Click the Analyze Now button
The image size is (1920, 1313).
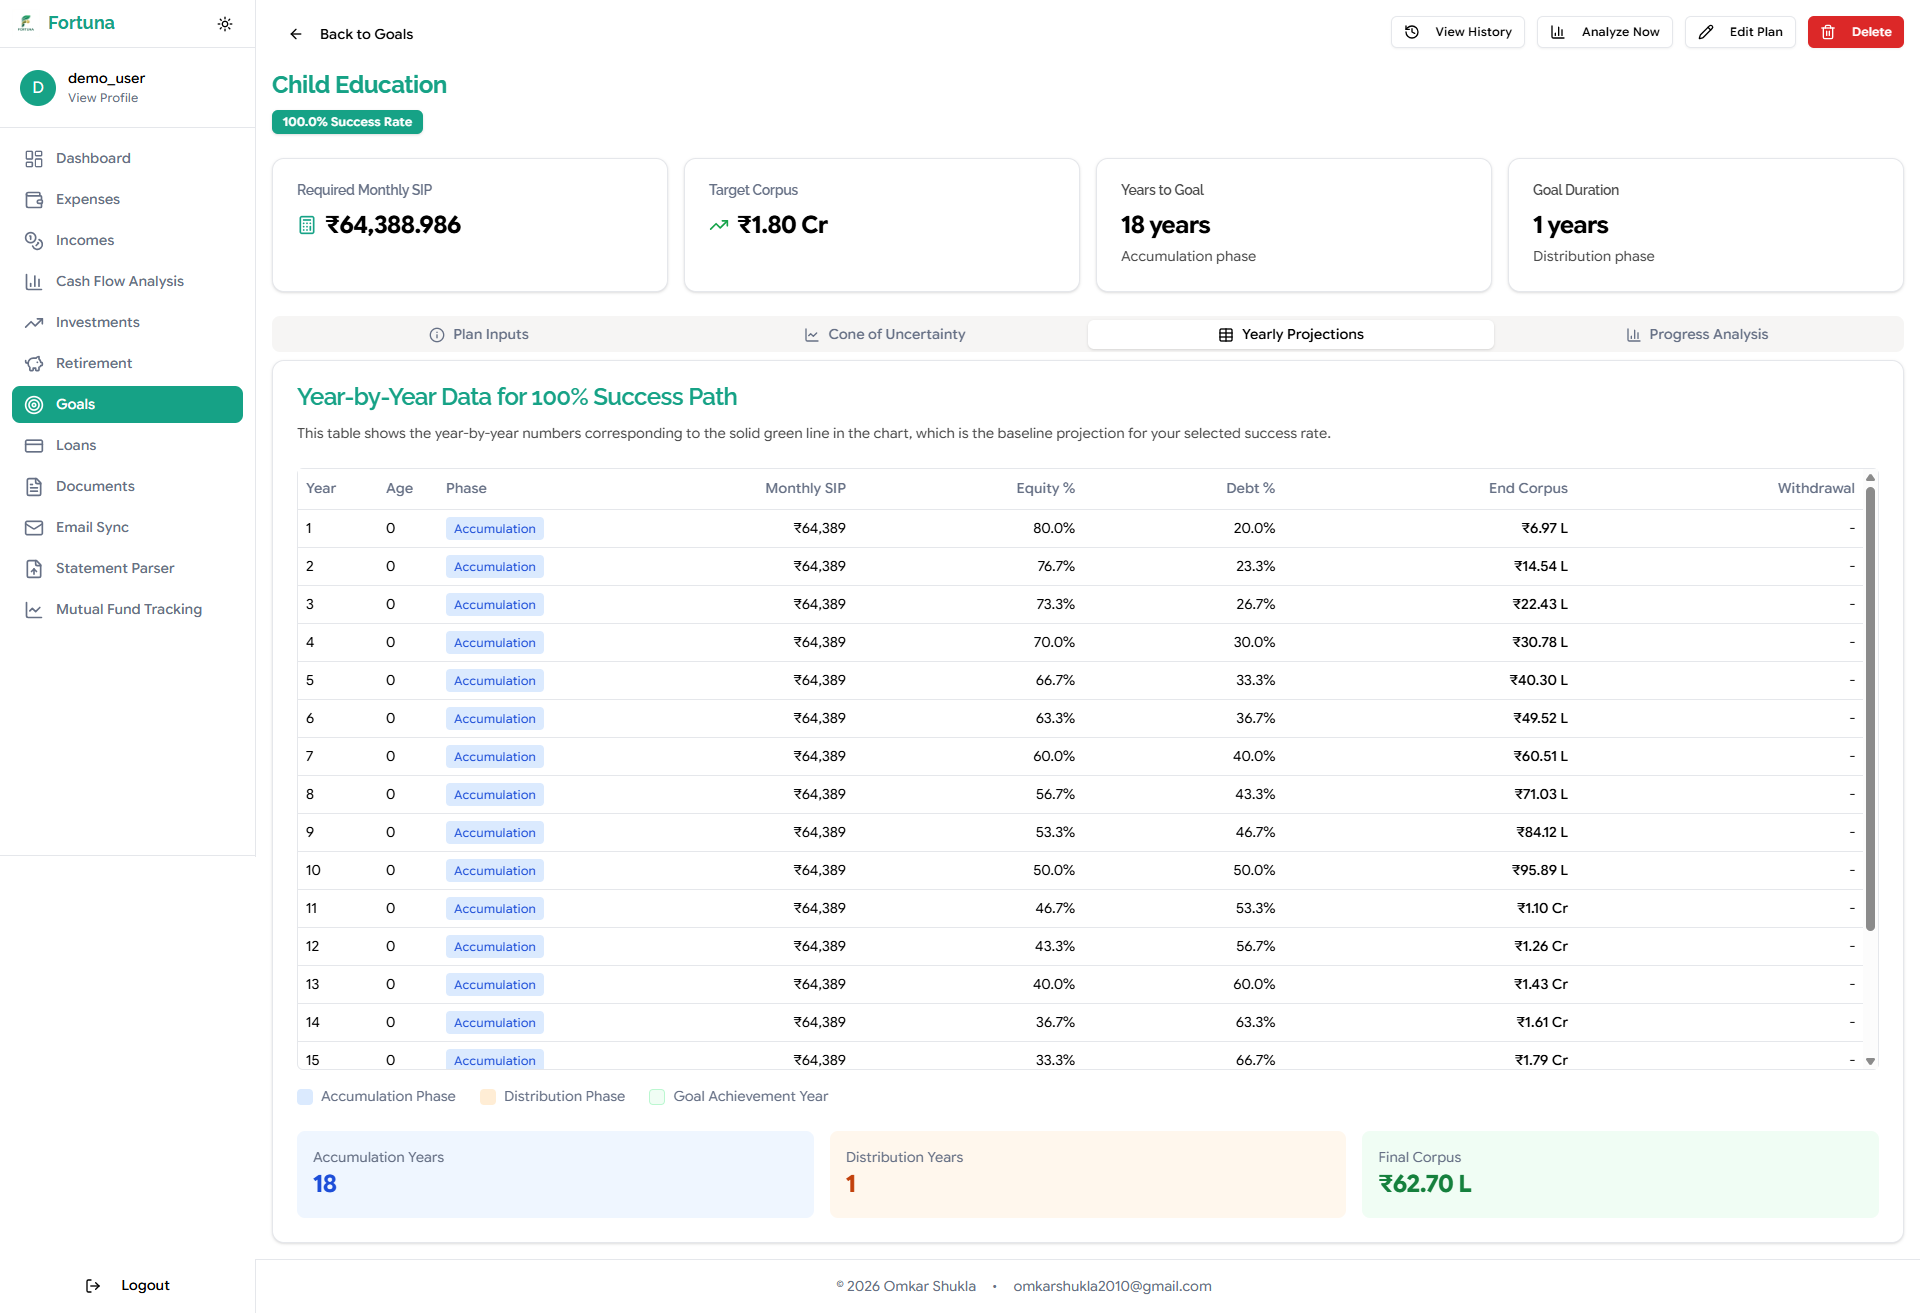click(x=1604, y=32)
